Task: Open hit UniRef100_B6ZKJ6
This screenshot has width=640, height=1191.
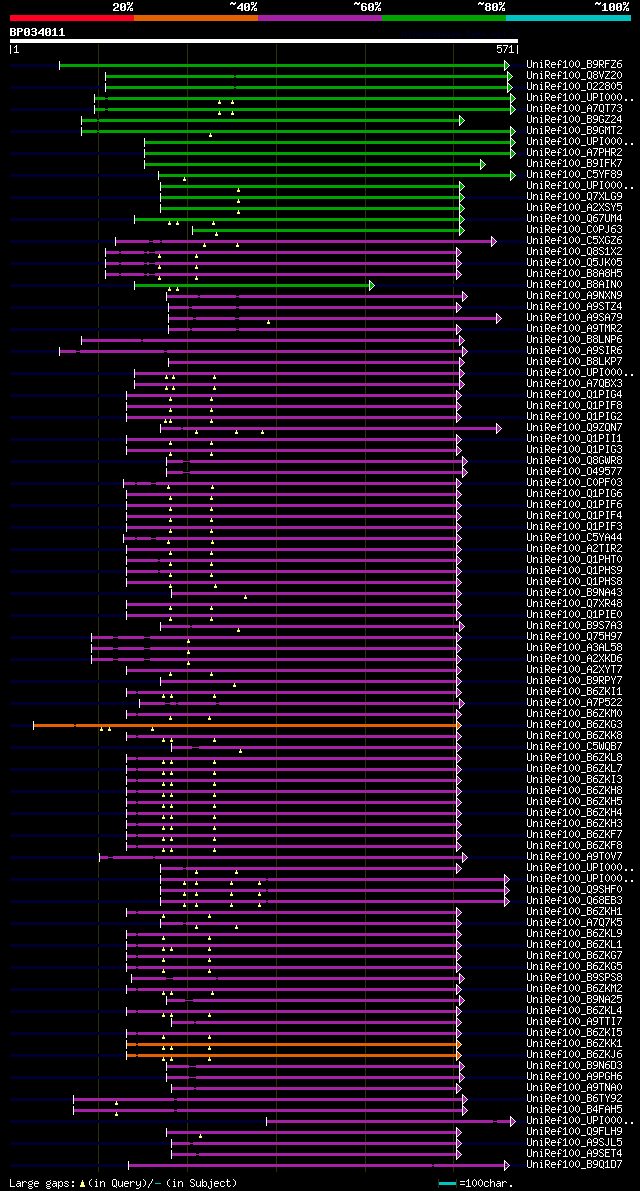Action: point(574,1056)
